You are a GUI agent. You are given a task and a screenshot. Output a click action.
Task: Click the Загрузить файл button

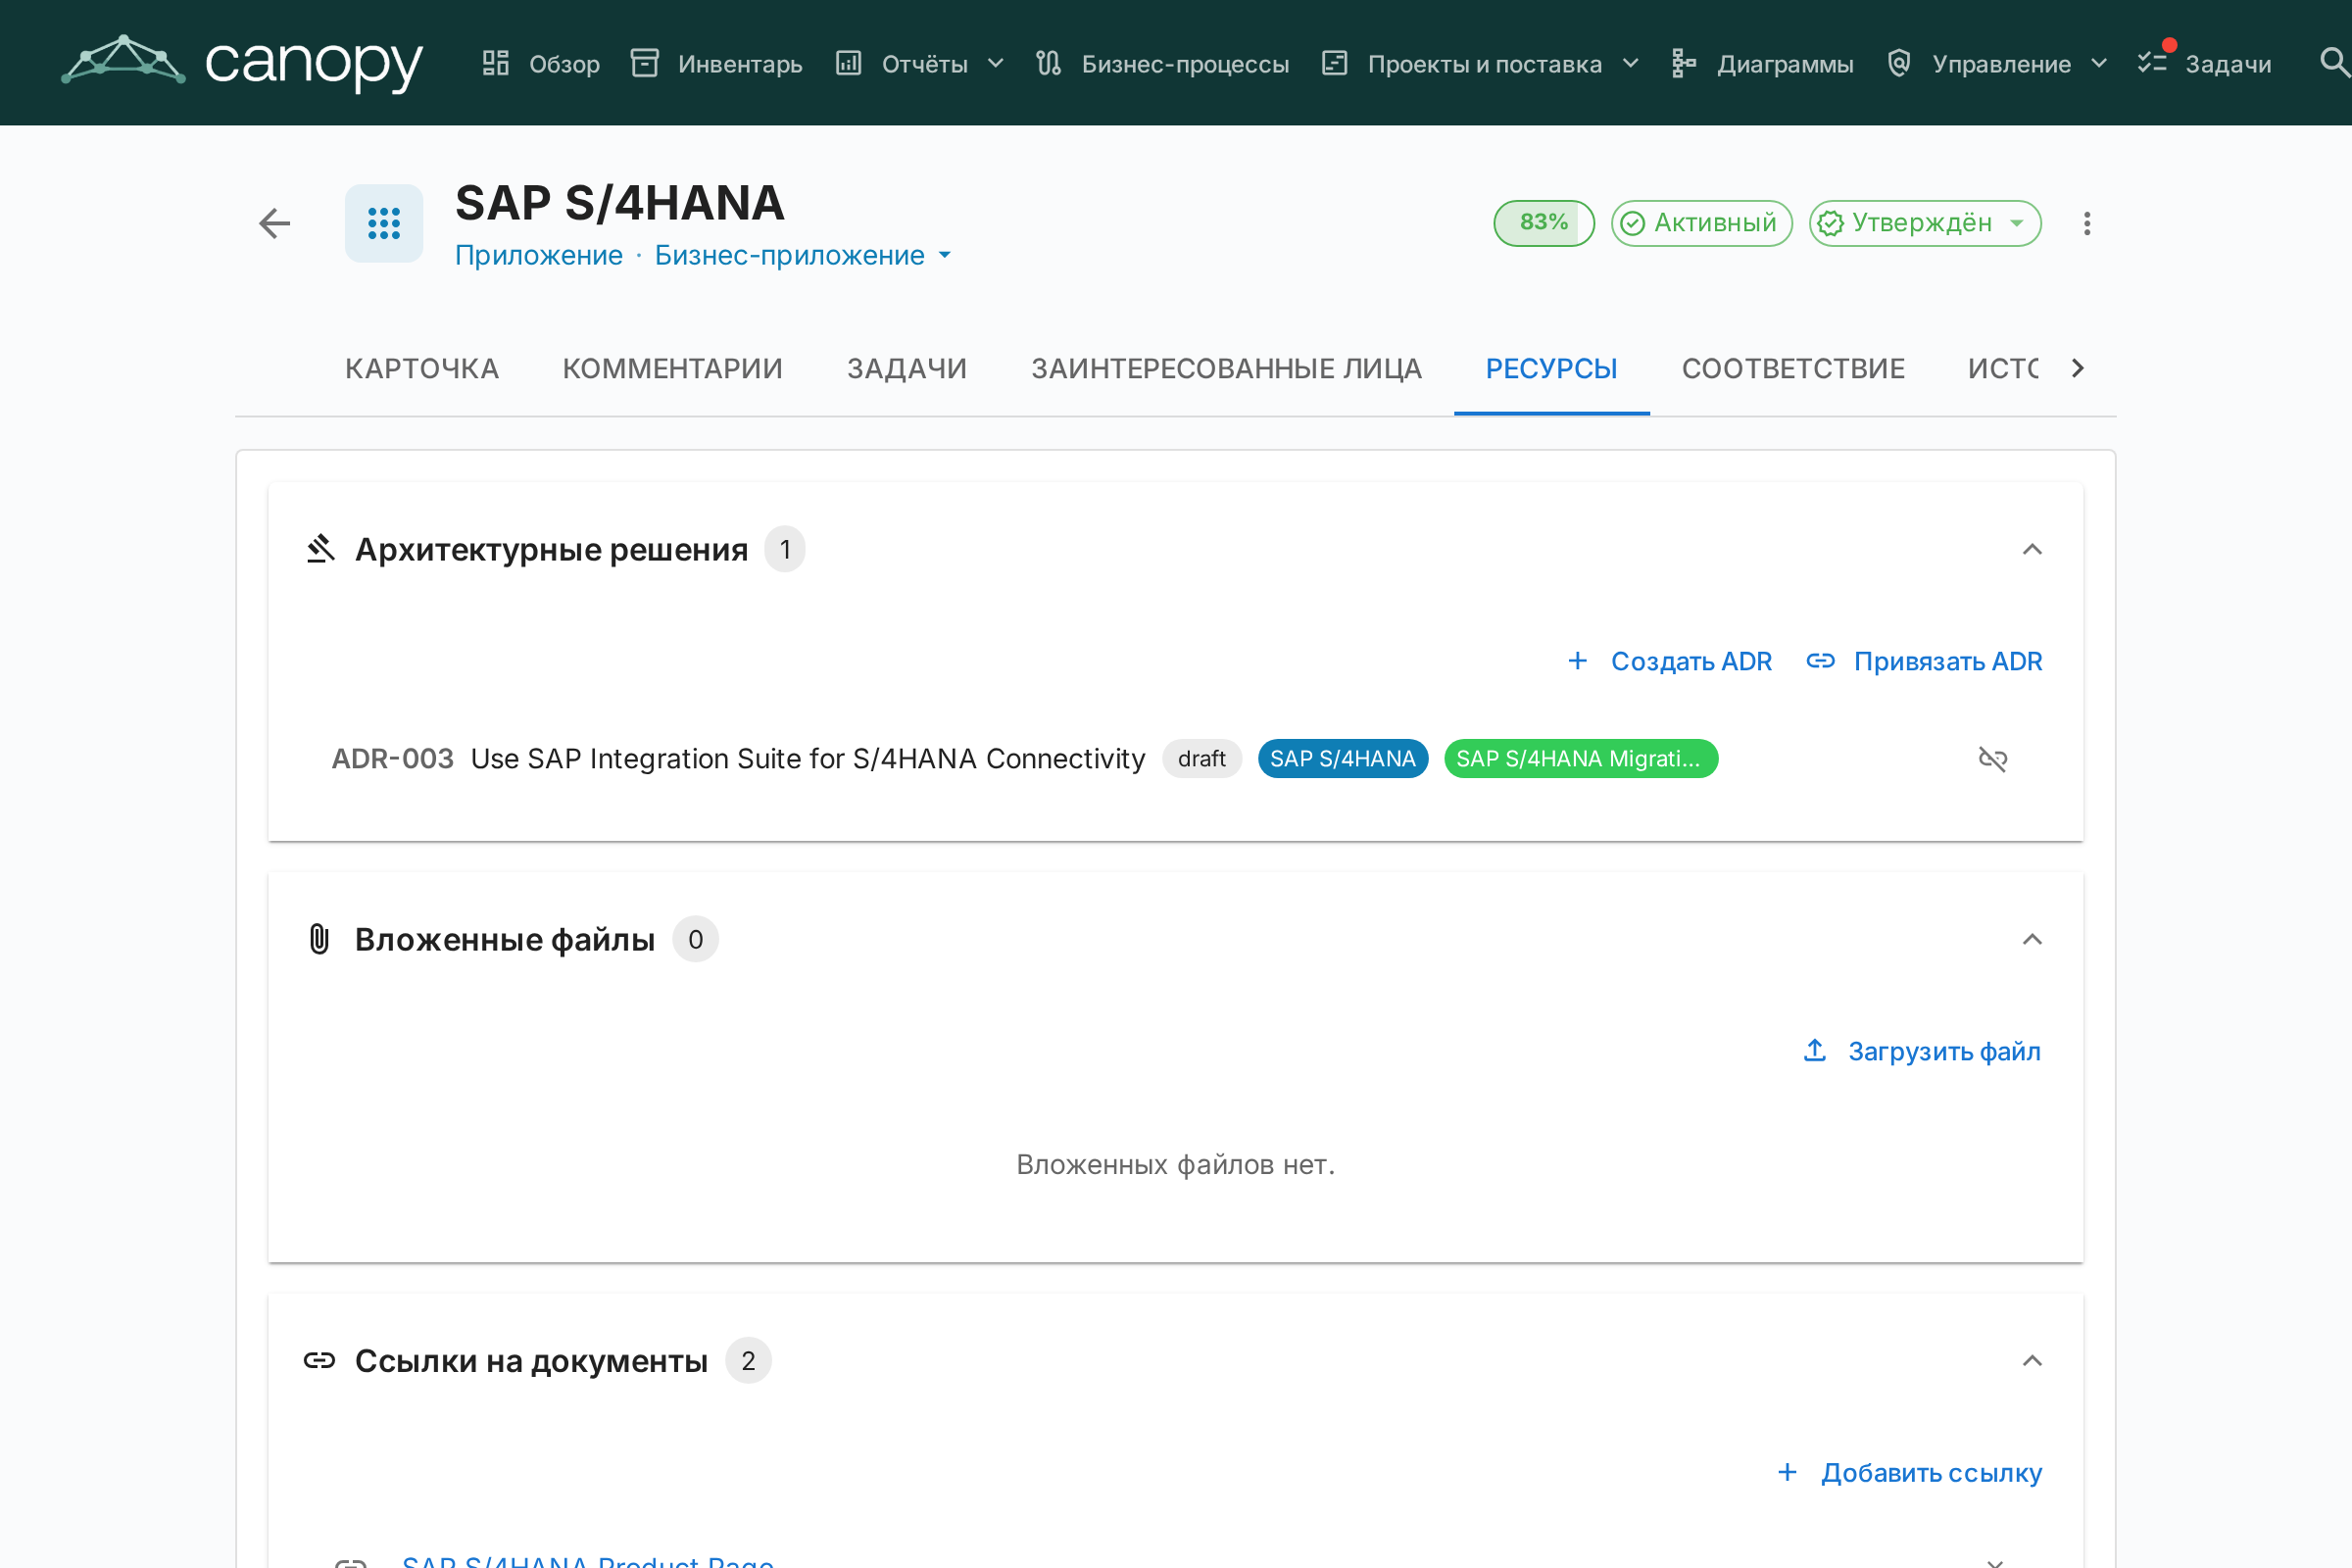click(x=1922, y=1050)
